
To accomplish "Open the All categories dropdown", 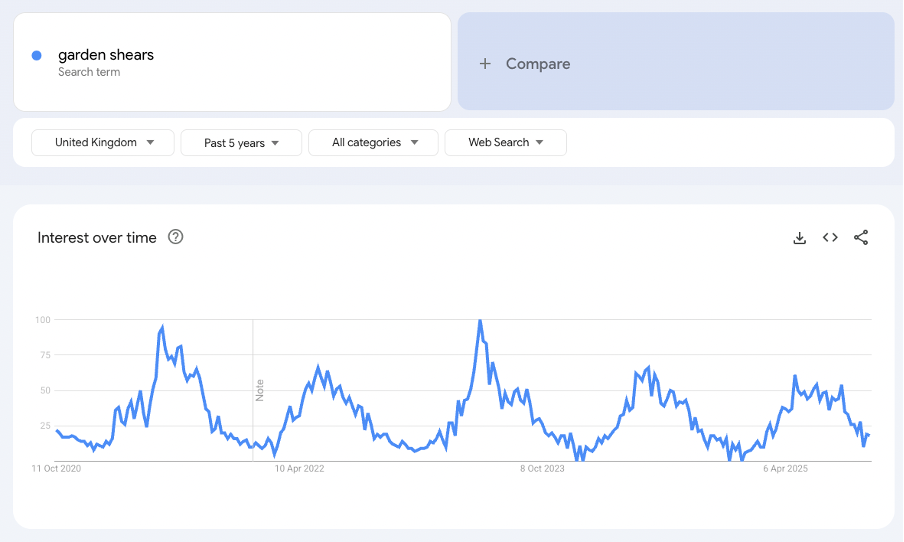I will pyautogui.click(x=373, y=143).
